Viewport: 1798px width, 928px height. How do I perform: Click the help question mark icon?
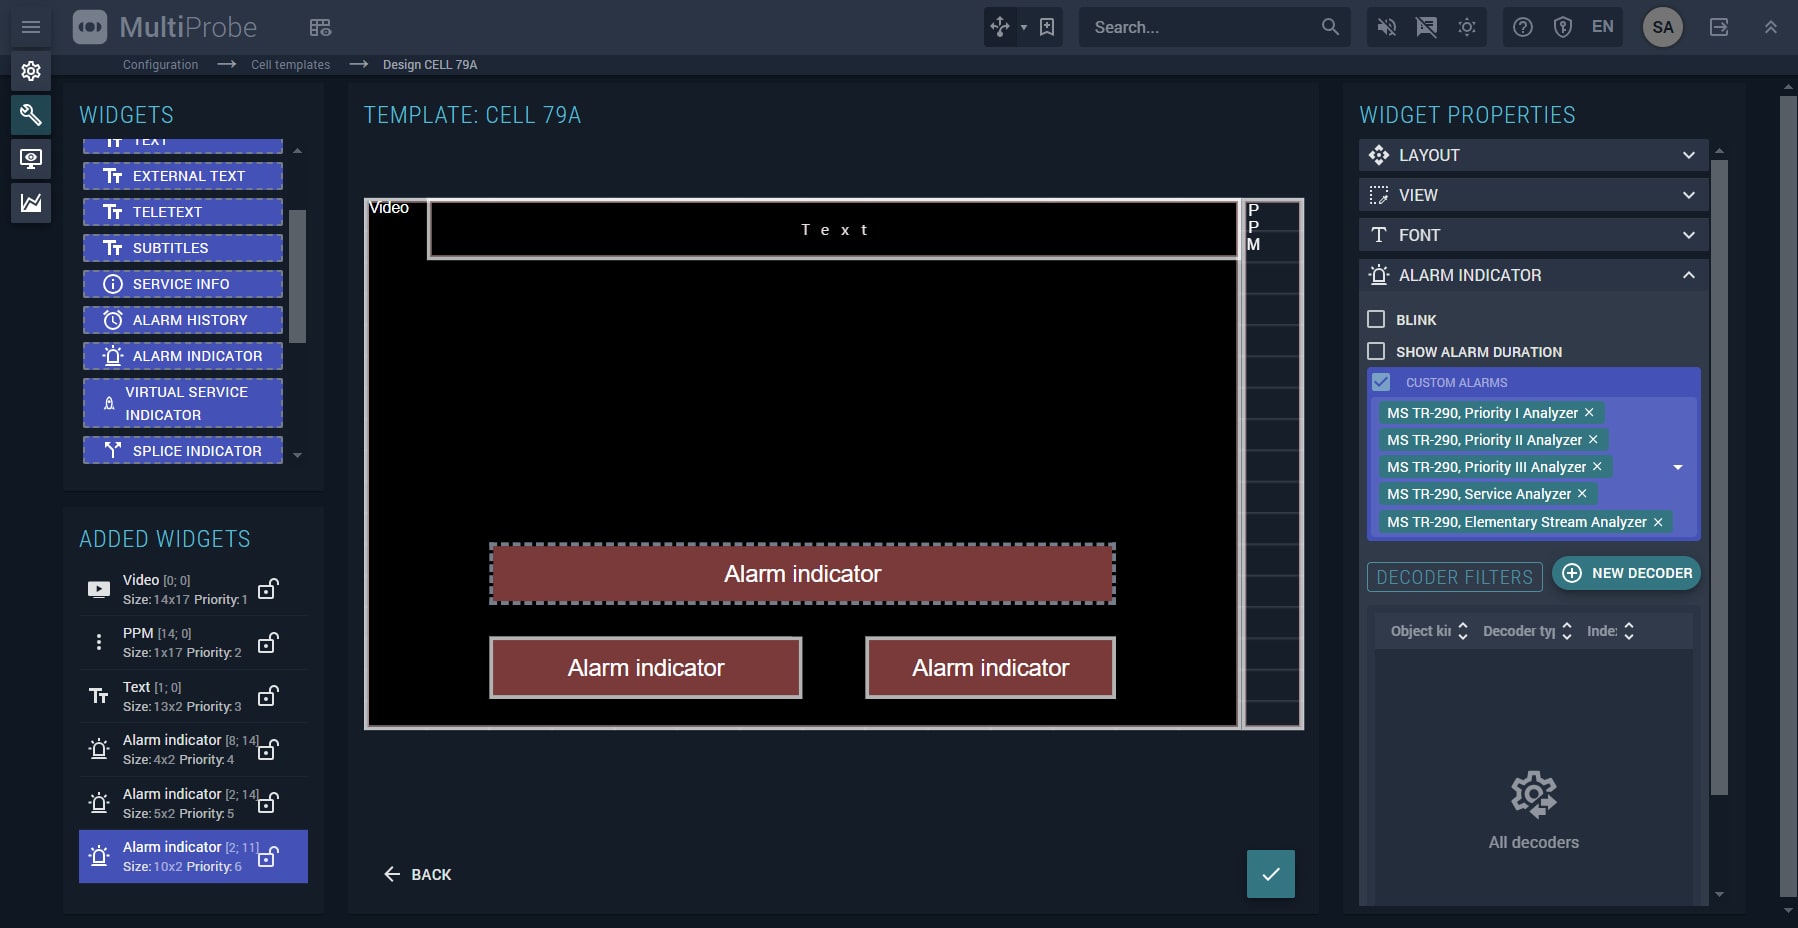1522,27
